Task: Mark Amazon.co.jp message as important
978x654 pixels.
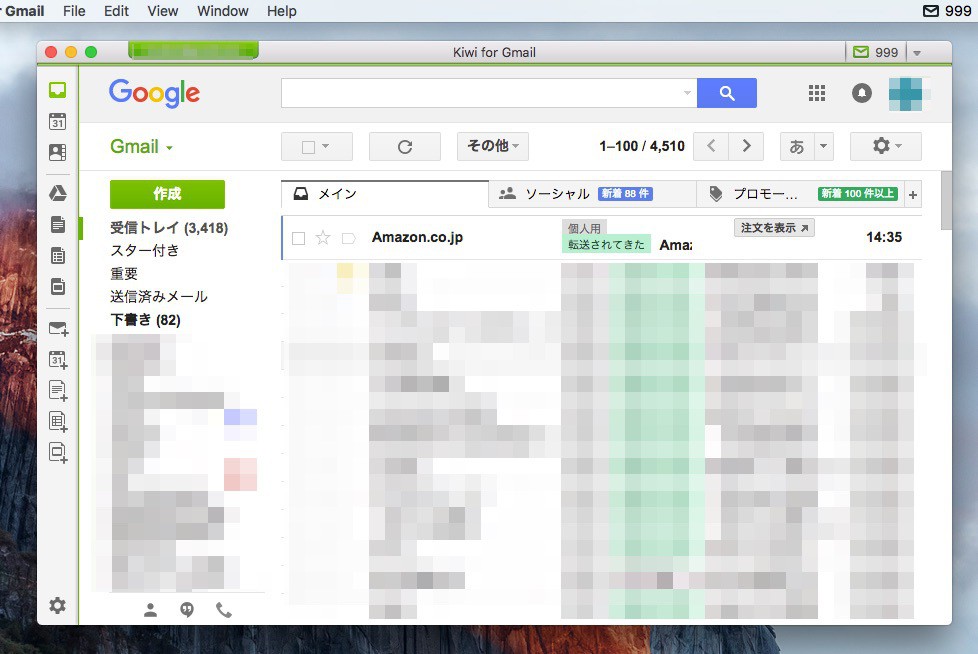Action: click(x=349, y=238)
